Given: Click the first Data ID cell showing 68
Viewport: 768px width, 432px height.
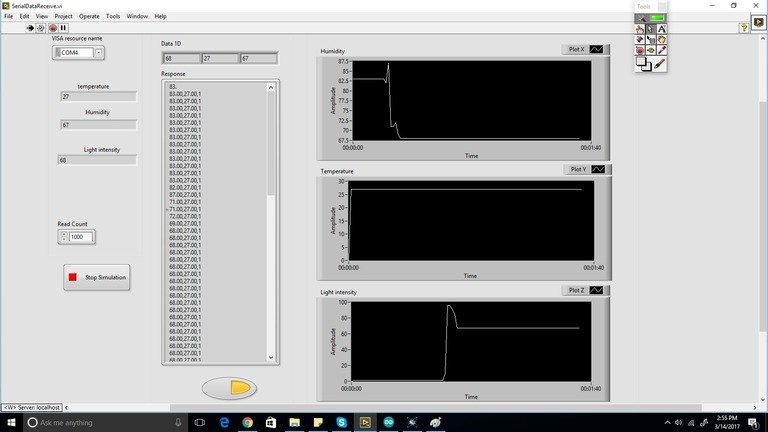Looking at the screenshot, I should tap(182, 58).
